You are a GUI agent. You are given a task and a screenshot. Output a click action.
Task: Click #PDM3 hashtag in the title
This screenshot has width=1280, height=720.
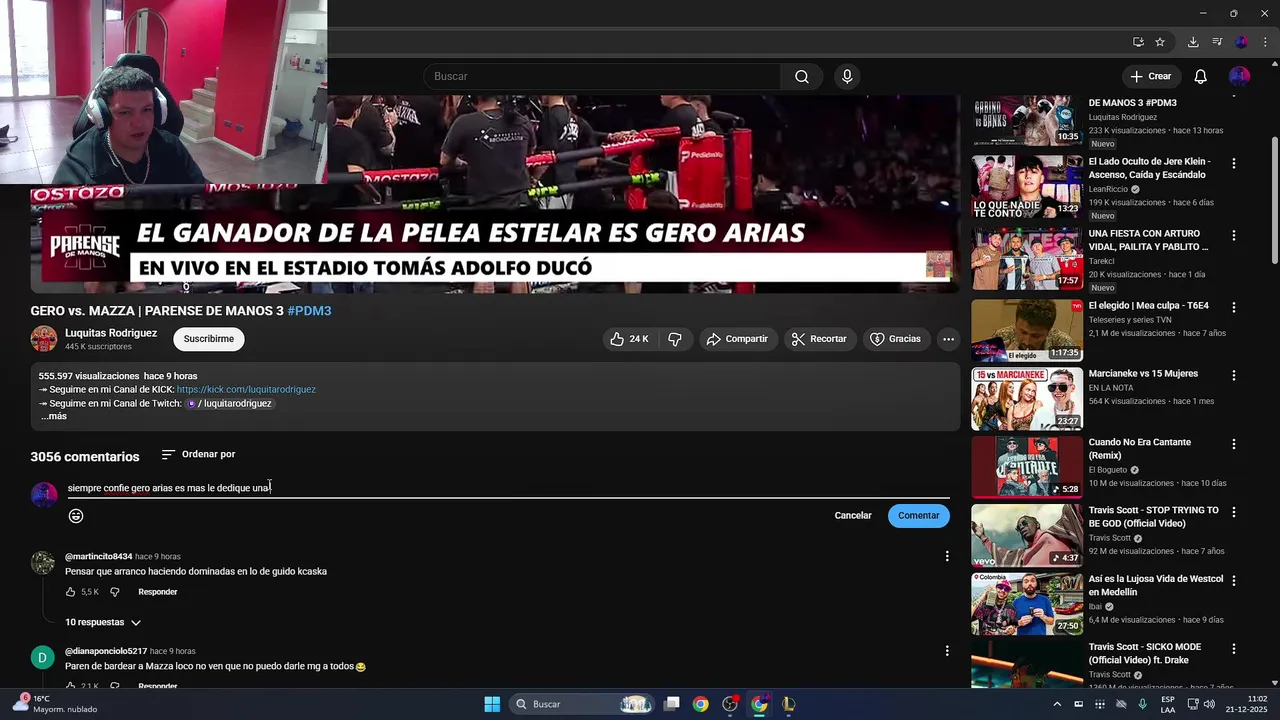coord(309,311)
